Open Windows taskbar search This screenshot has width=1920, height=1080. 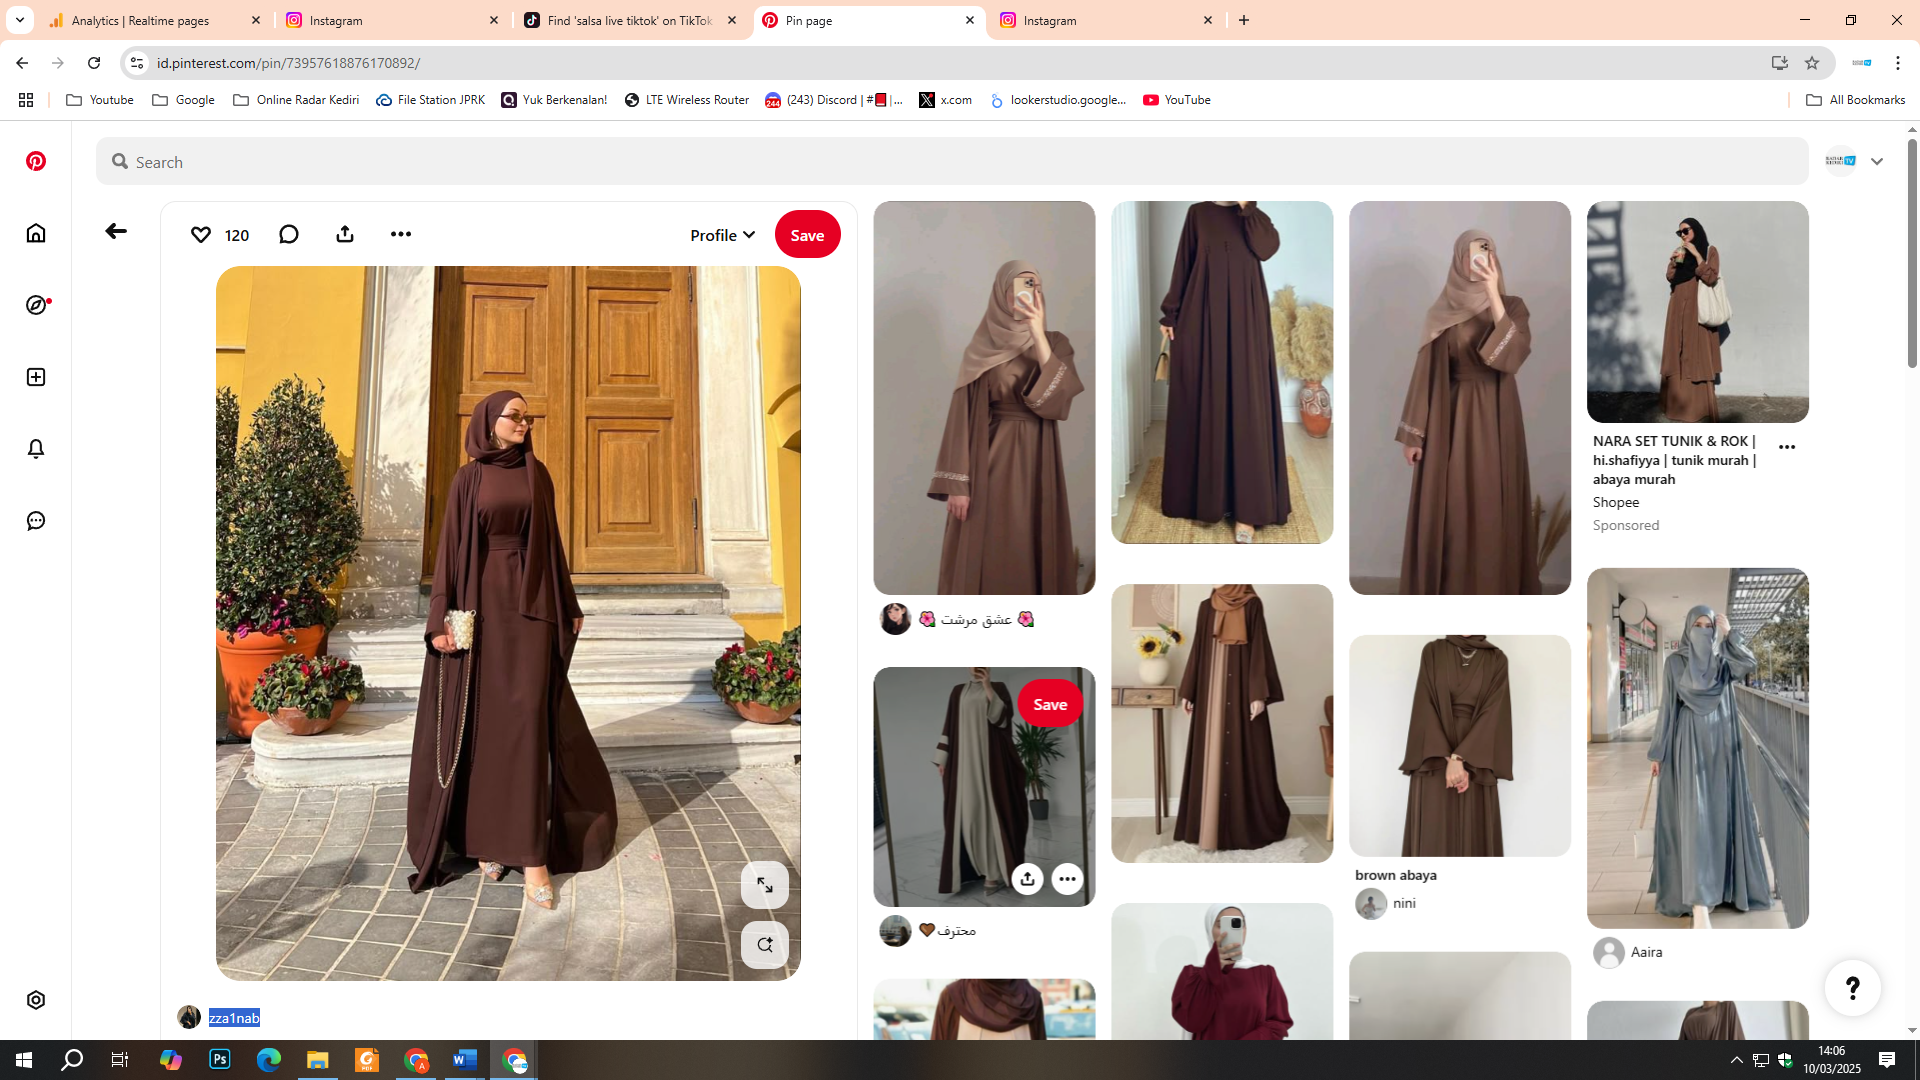[x=72, y=1060]
